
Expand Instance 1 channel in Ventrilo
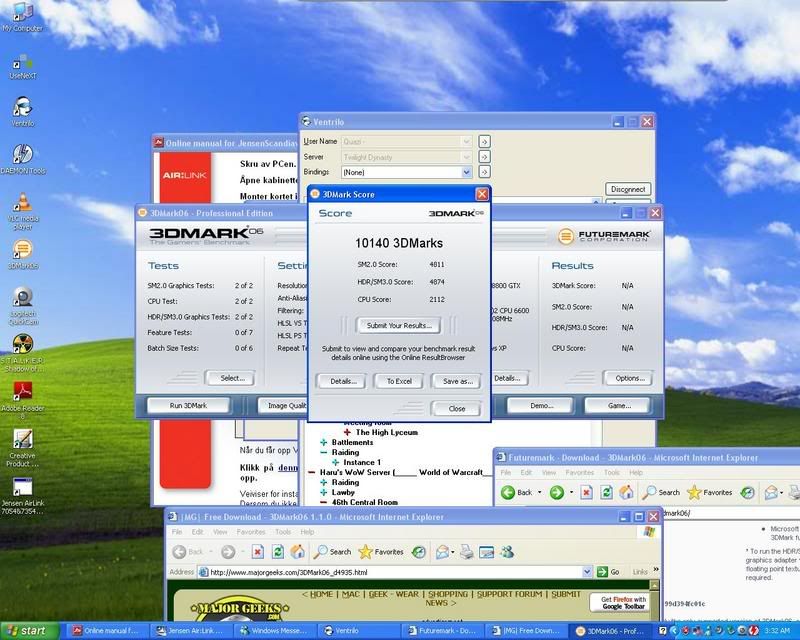click(336, 462)
